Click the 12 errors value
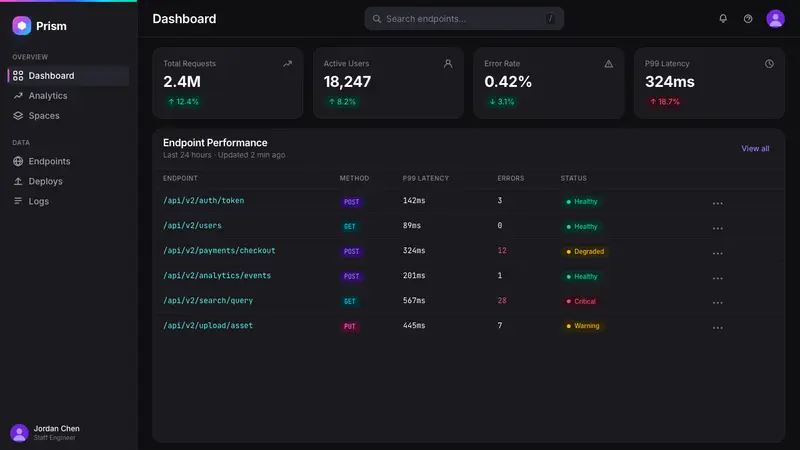Screen dimensions: 800x450 [502, 251]
